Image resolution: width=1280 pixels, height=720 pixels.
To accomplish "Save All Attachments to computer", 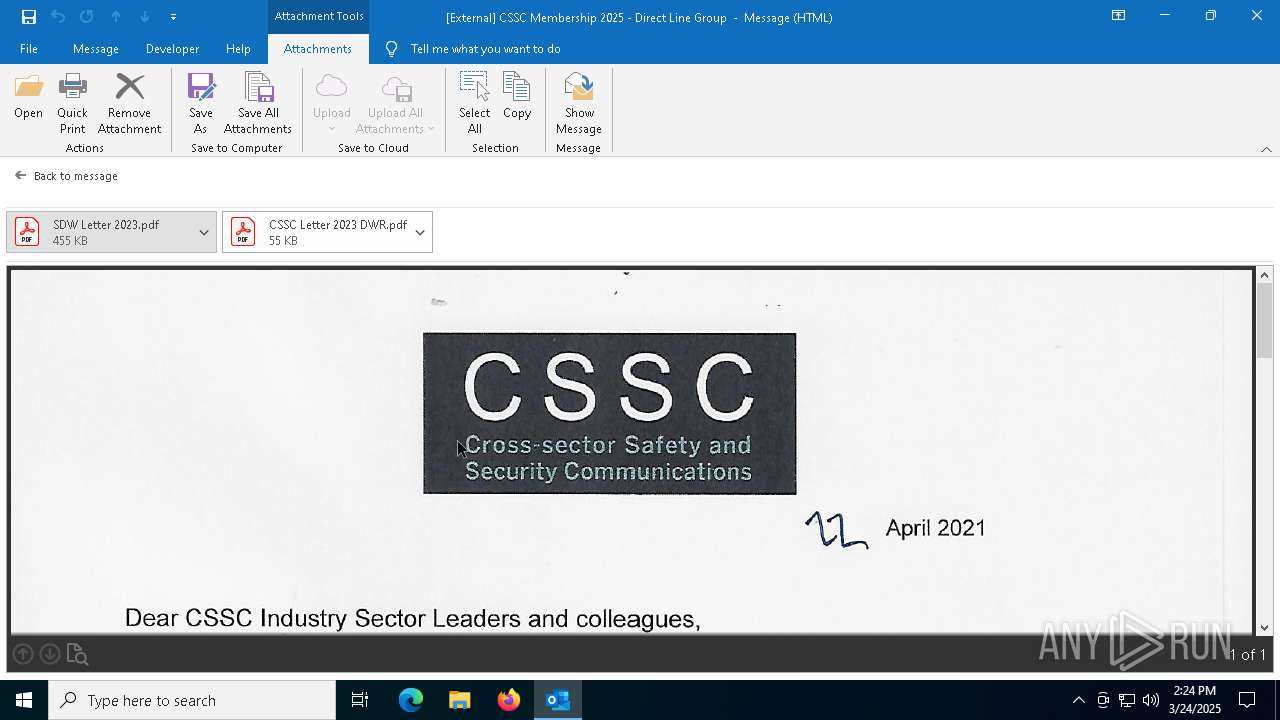I will click(x=258, y=104).
